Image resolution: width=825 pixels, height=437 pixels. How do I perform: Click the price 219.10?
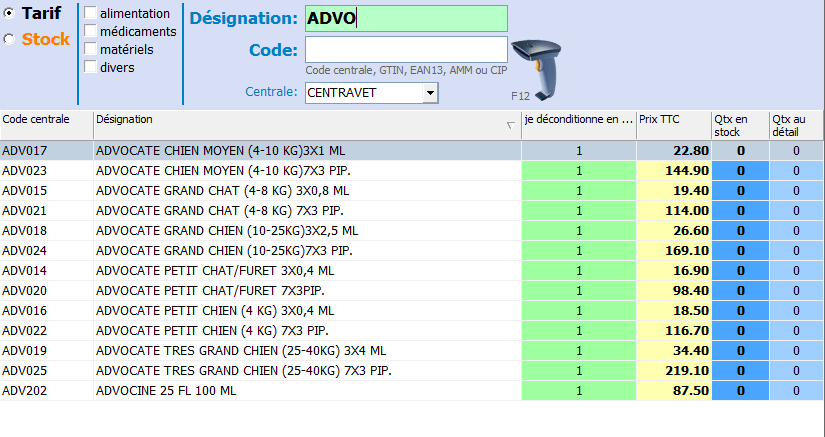[687, 371]
